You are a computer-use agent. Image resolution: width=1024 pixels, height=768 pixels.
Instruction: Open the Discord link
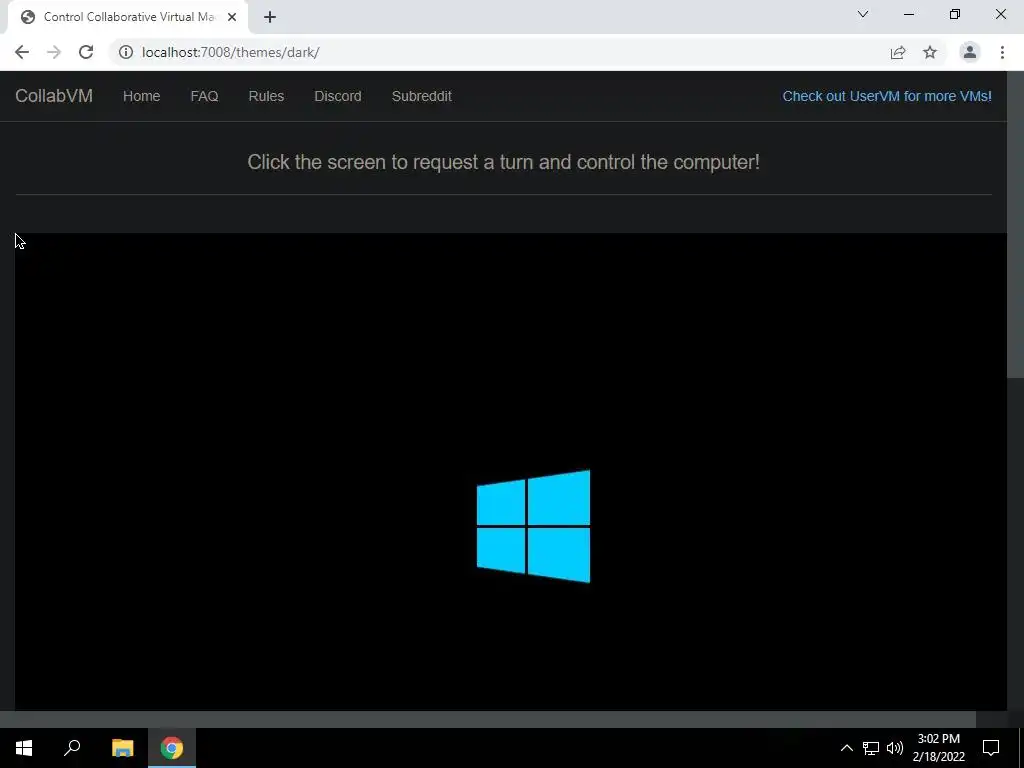point(338,96)
